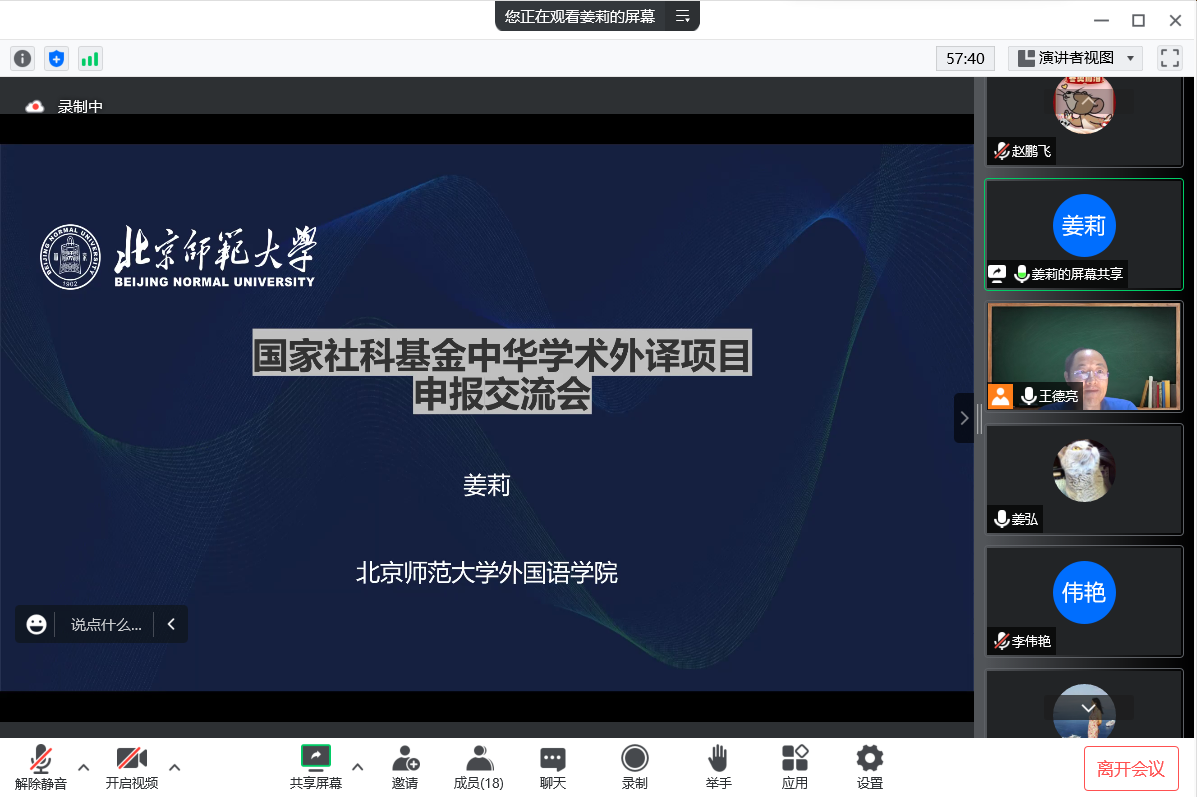The height and width of the screenshot is (797, 1197).
Task: Unmute yourself via 解除静音
Action: click(40, 765)
